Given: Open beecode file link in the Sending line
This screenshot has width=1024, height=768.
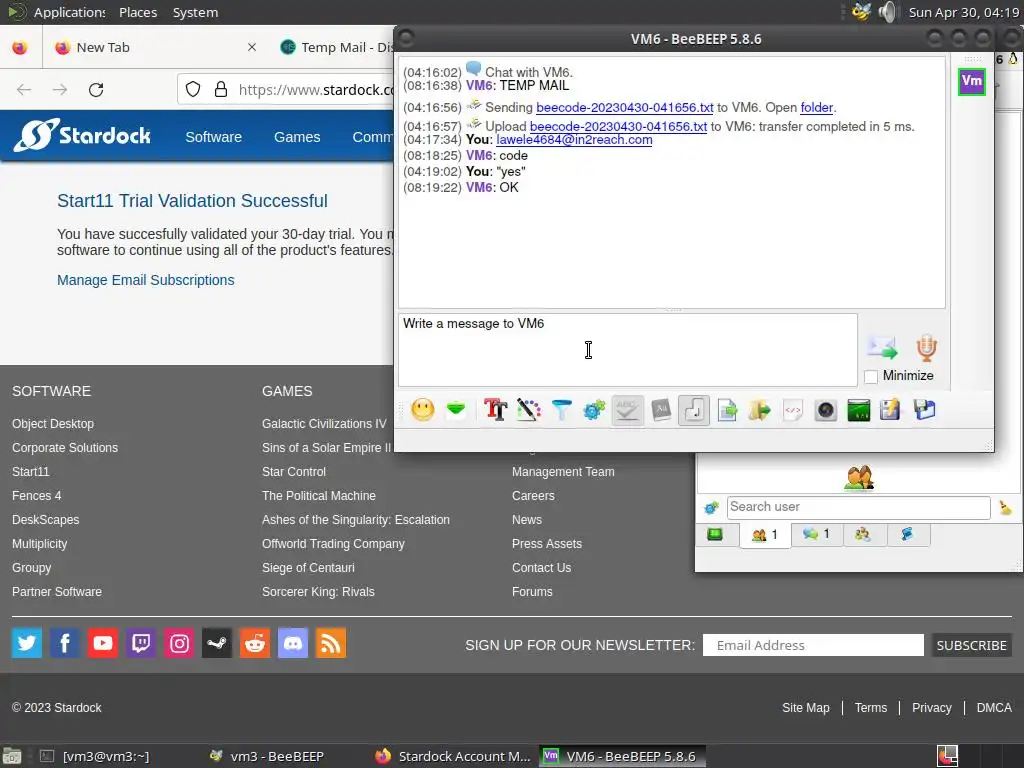Looking at the screenshot, I should point(624,108).
